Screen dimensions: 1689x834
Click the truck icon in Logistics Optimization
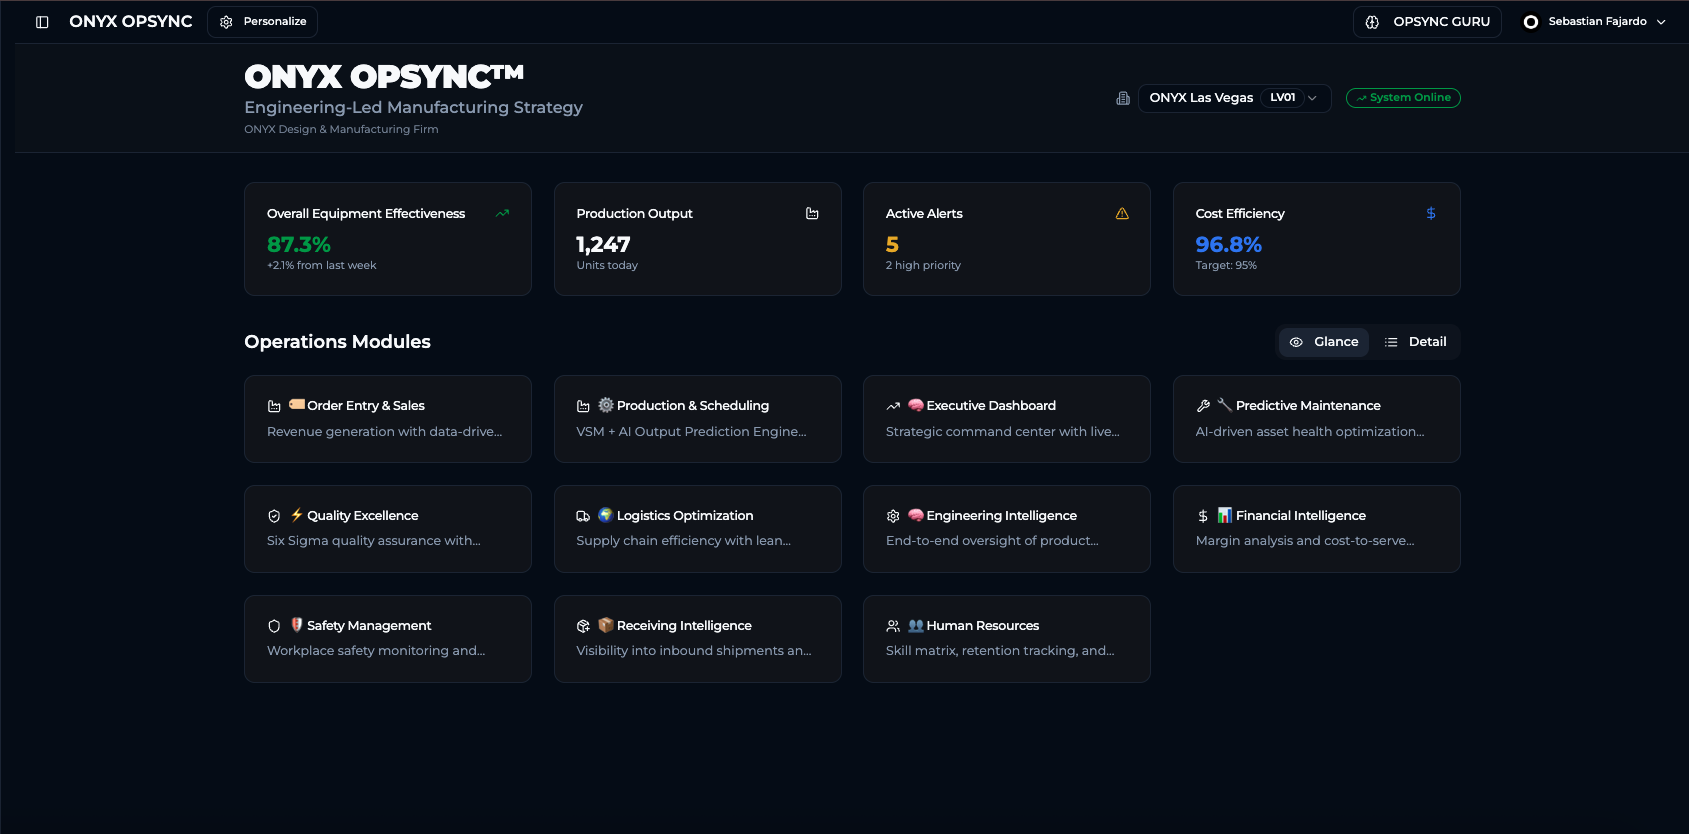(x=583, y=516)
